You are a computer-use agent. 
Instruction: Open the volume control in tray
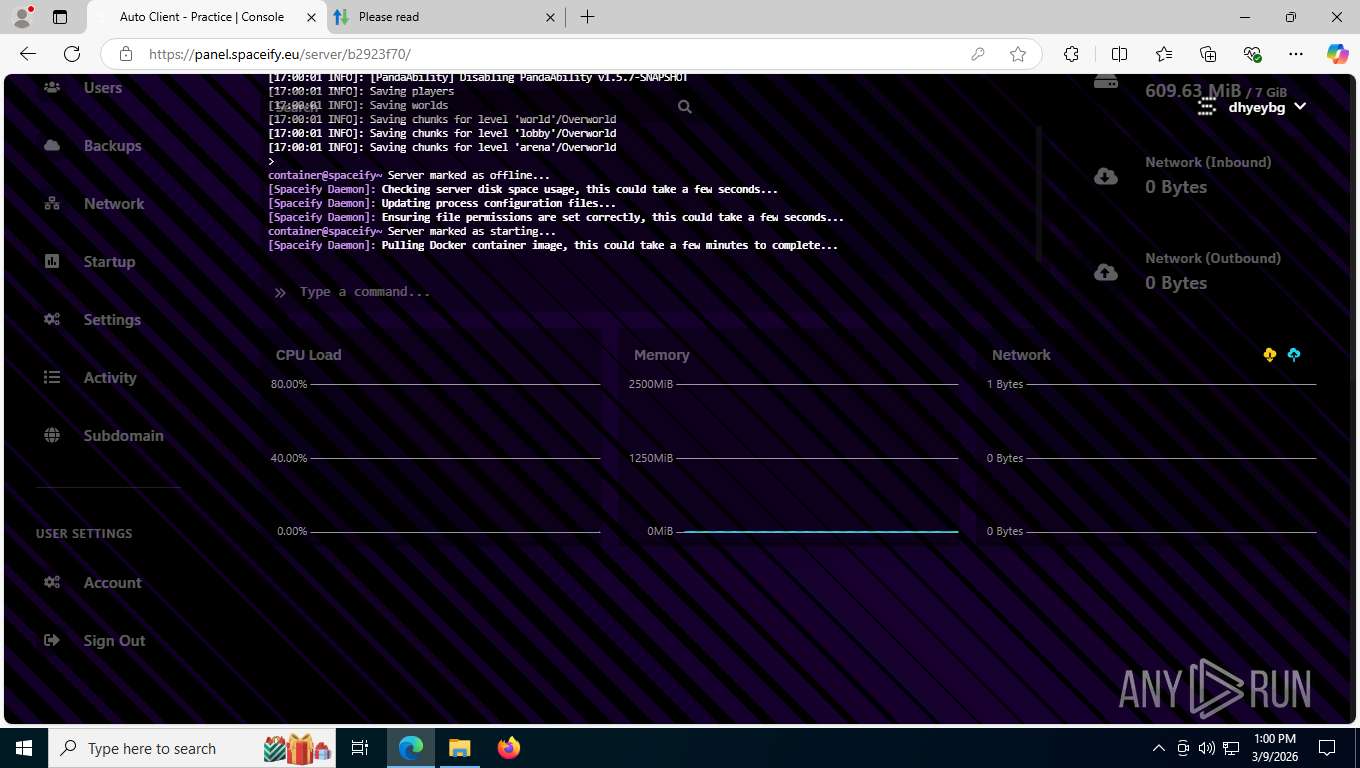[x=1207, y=748]
